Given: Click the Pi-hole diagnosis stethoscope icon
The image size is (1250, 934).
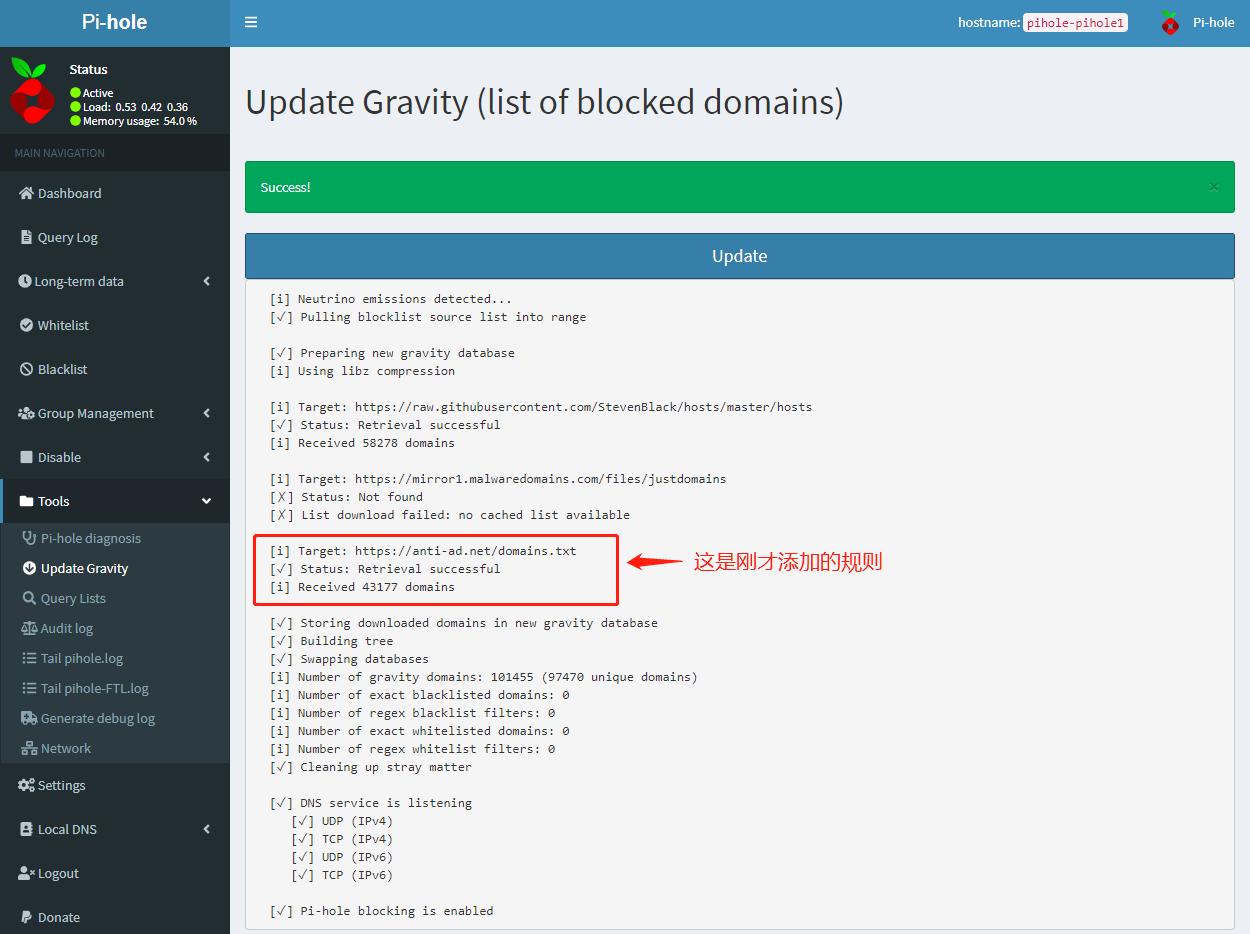Looking at the screenshot, I should (29, 538).
